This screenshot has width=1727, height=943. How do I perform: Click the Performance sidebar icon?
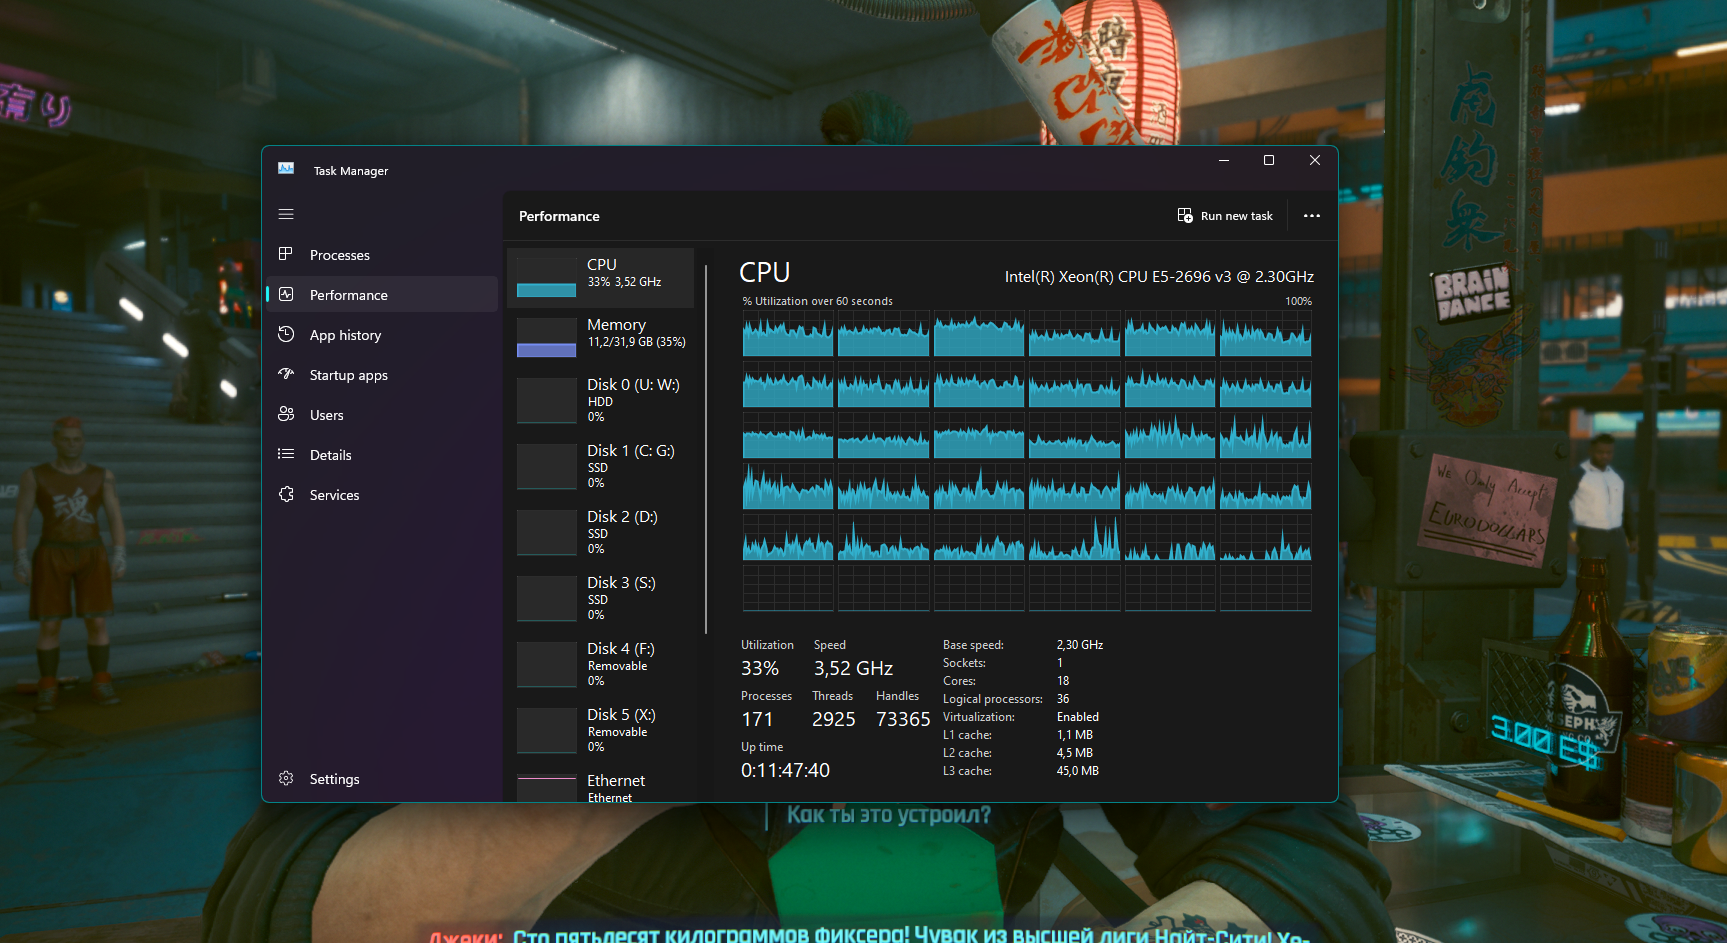click(286, 294)
